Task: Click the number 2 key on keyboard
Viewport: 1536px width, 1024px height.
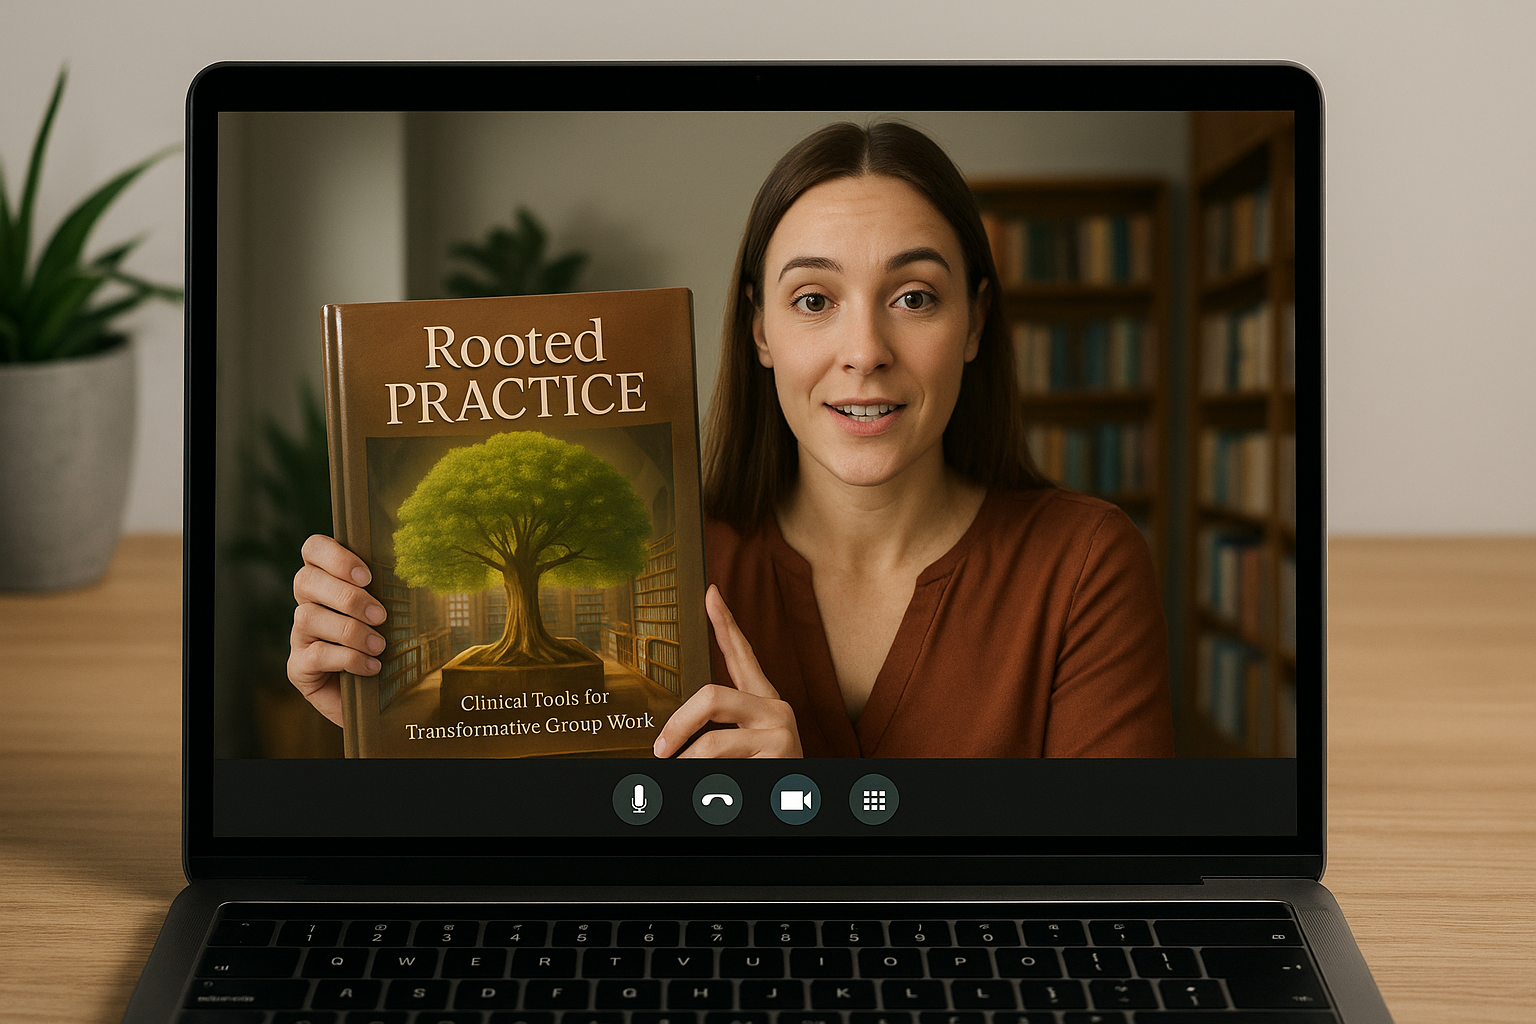Action: coord(377,933)
